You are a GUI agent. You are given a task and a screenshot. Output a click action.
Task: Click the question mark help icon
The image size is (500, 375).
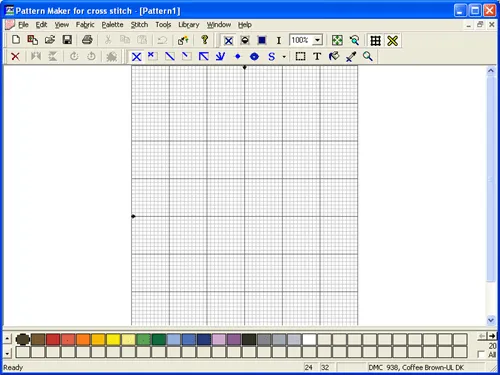click(205, 40)
